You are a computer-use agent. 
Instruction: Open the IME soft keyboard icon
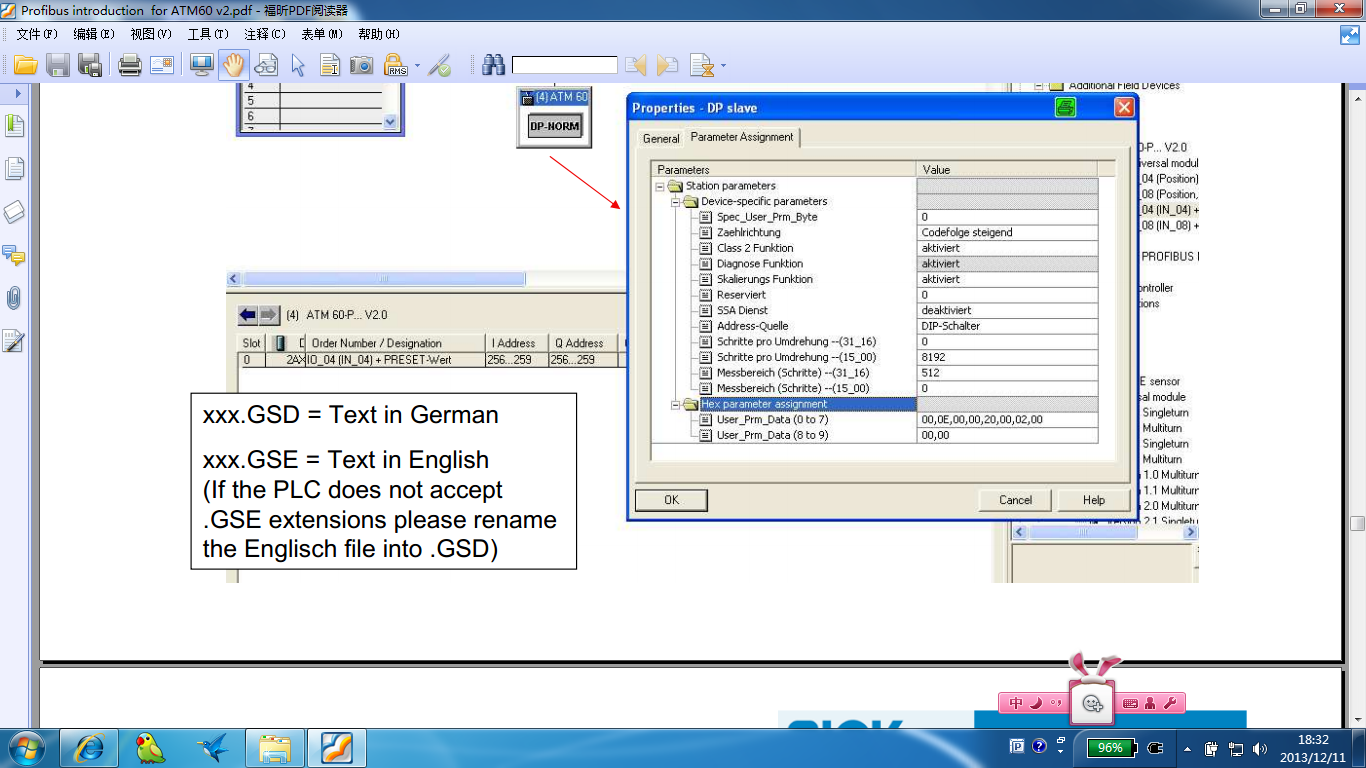1130,703
